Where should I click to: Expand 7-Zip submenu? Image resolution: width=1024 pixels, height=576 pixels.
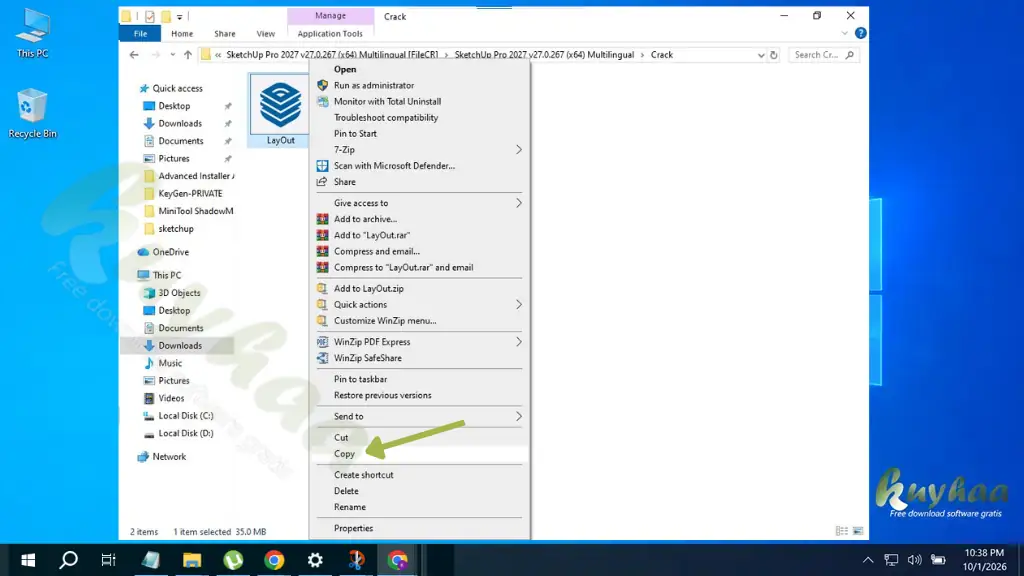pos(519,150)
